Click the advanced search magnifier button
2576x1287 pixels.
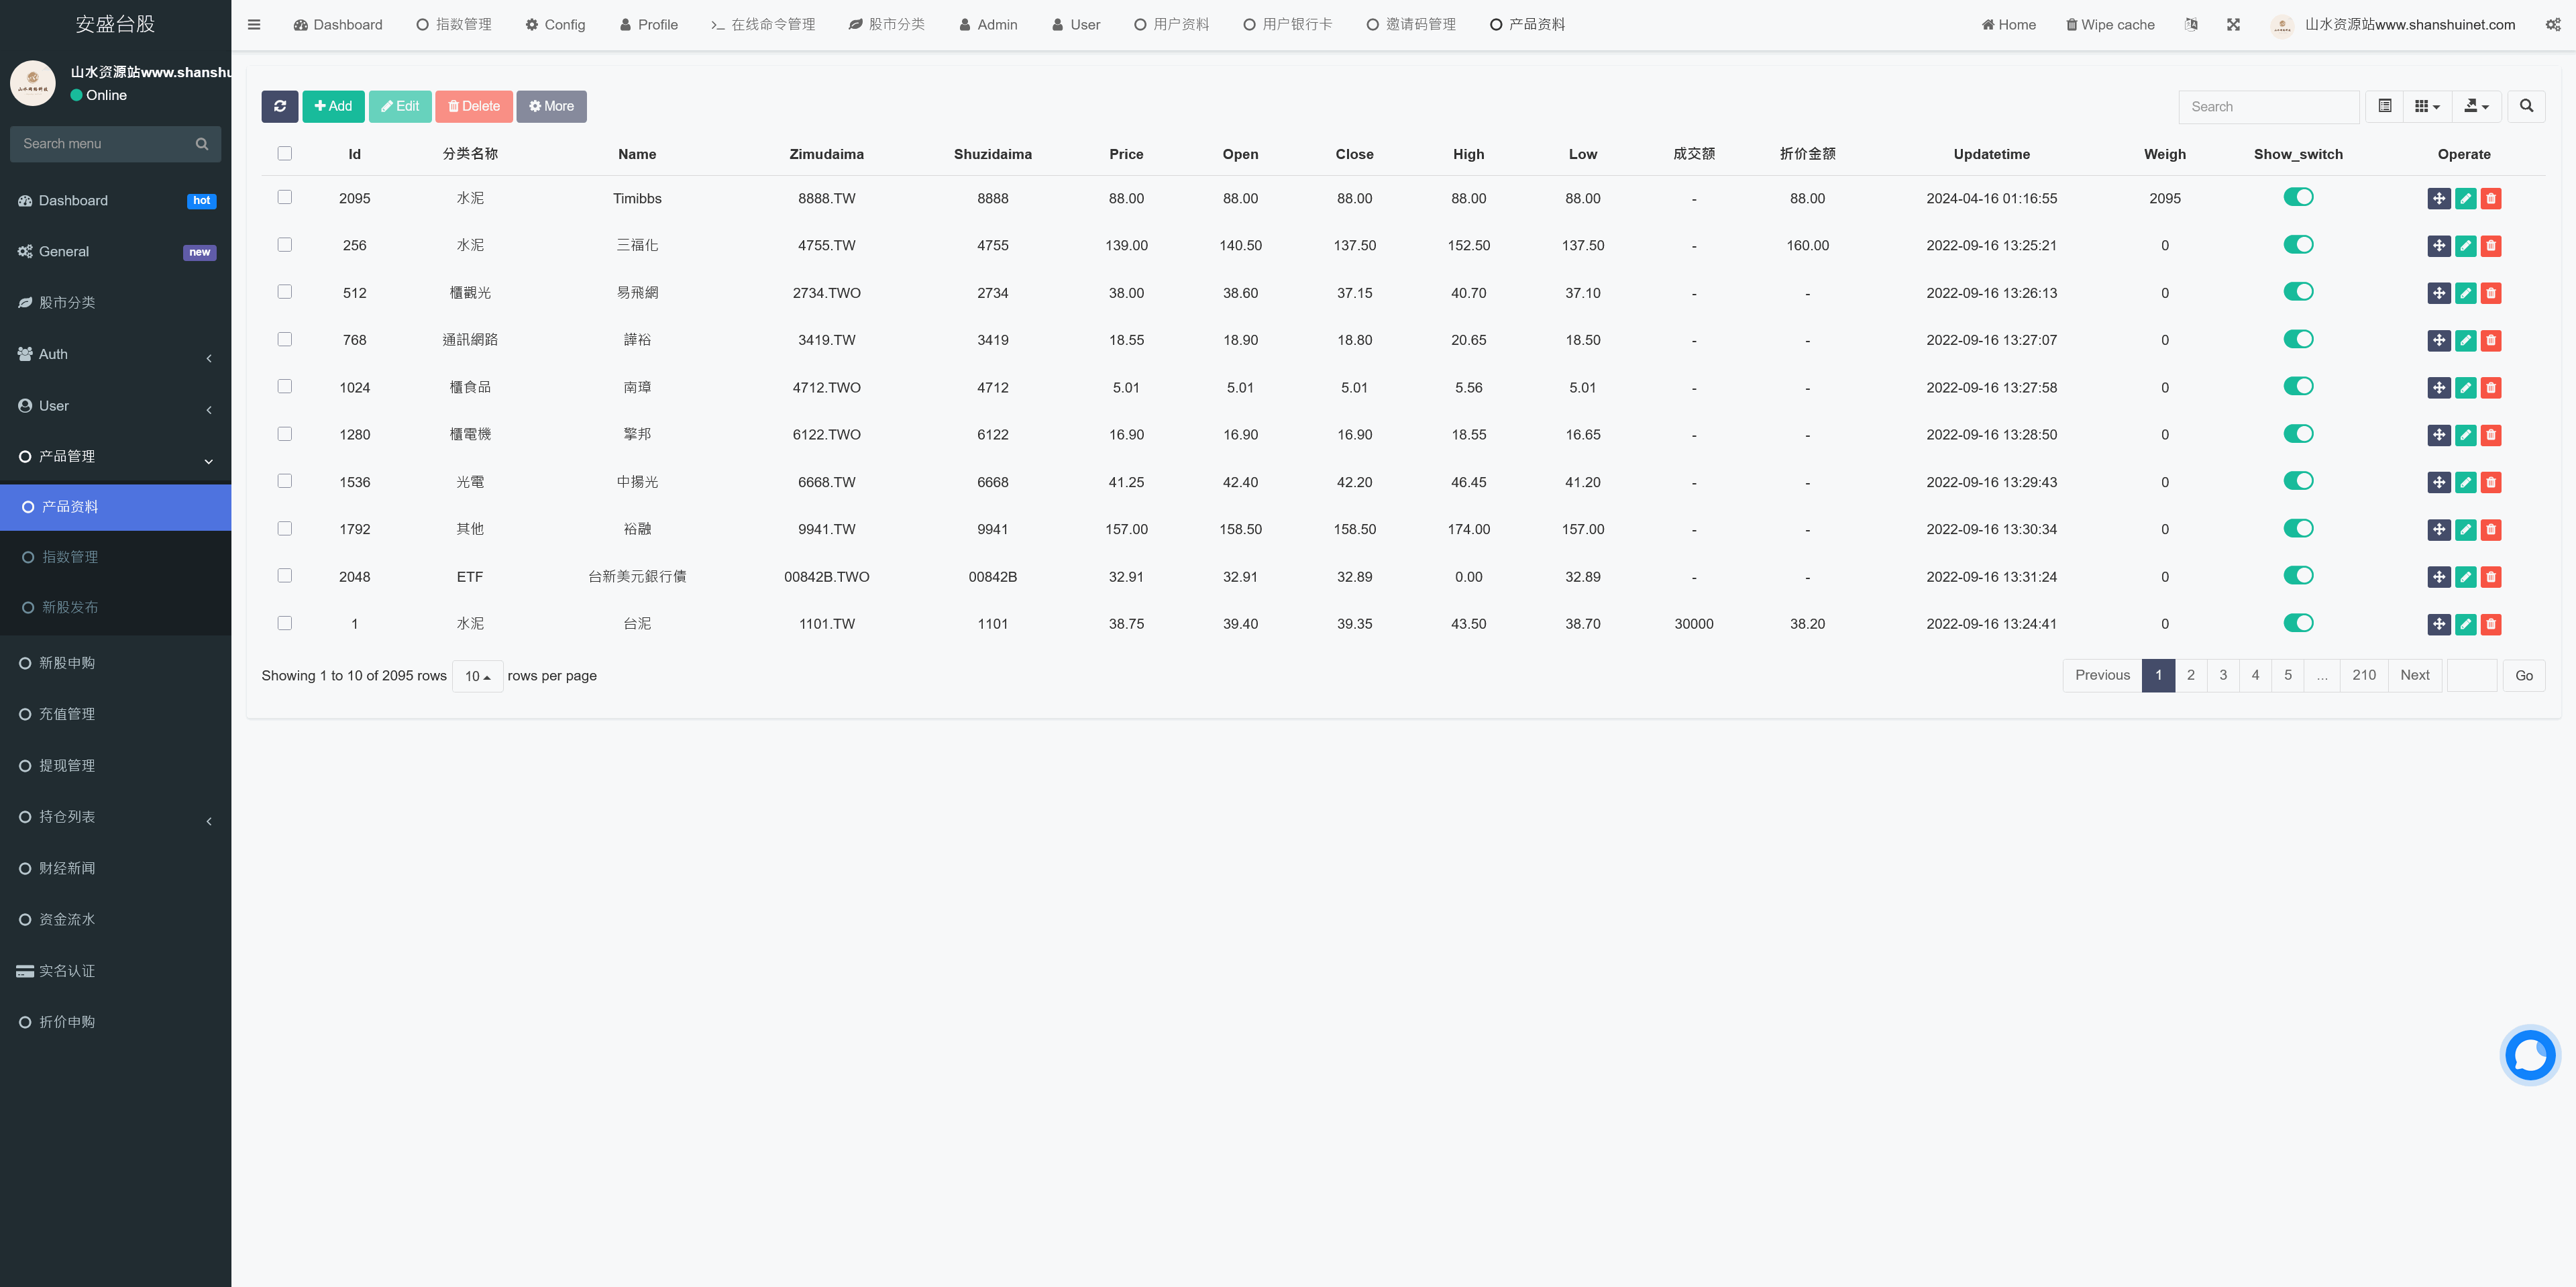click(2526, 106)
